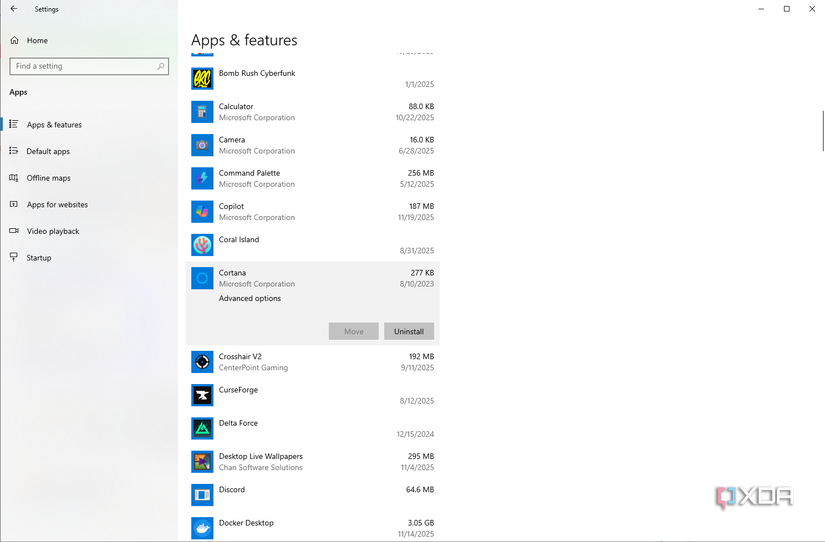The height and width of the screenshot is (542, 825).
Task: Select the Crosshair V2 entry name
Action: [x=240, y=356]
